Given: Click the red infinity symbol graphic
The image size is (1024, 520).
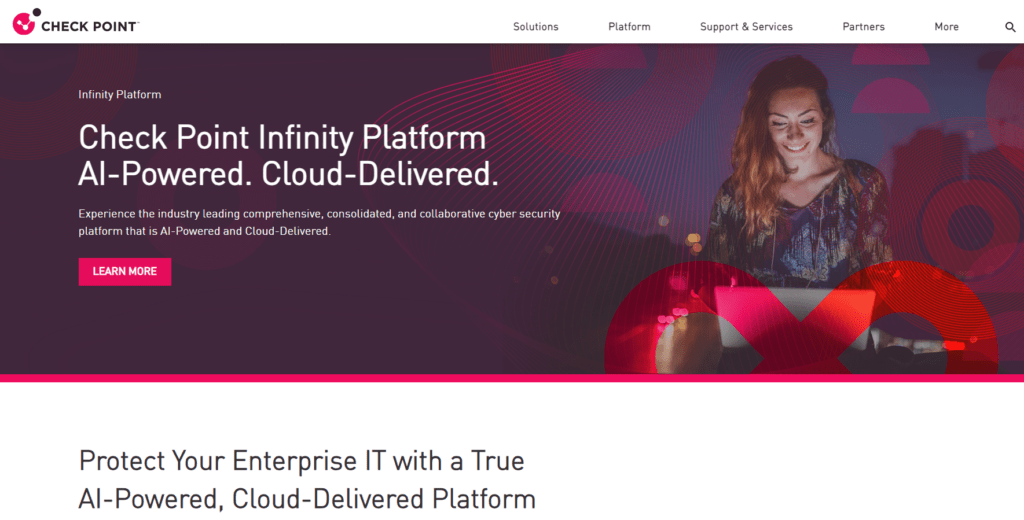Looking at the screenshot, I should 801,318.
